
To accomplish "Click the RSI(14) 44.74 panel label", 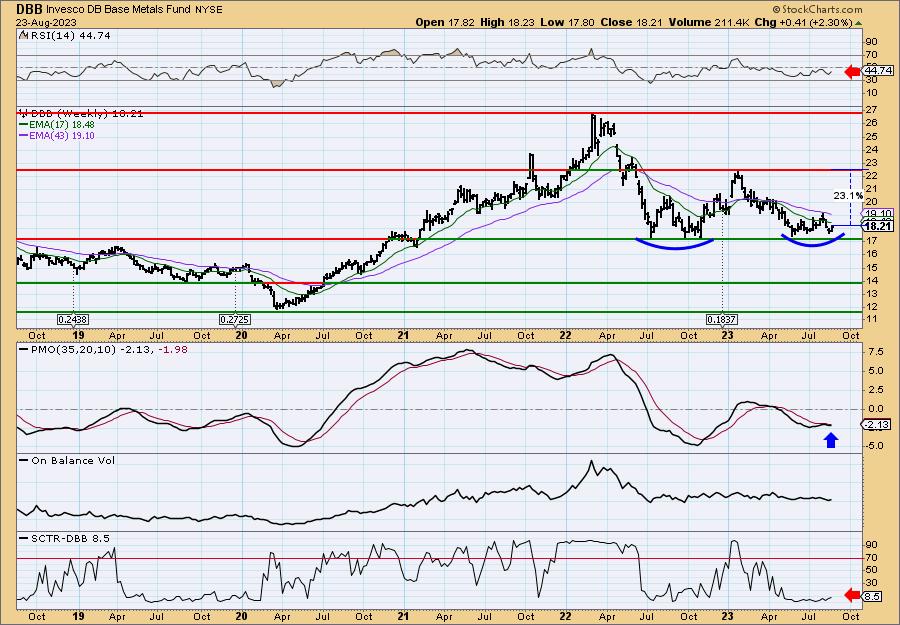I will pos(69,35).
